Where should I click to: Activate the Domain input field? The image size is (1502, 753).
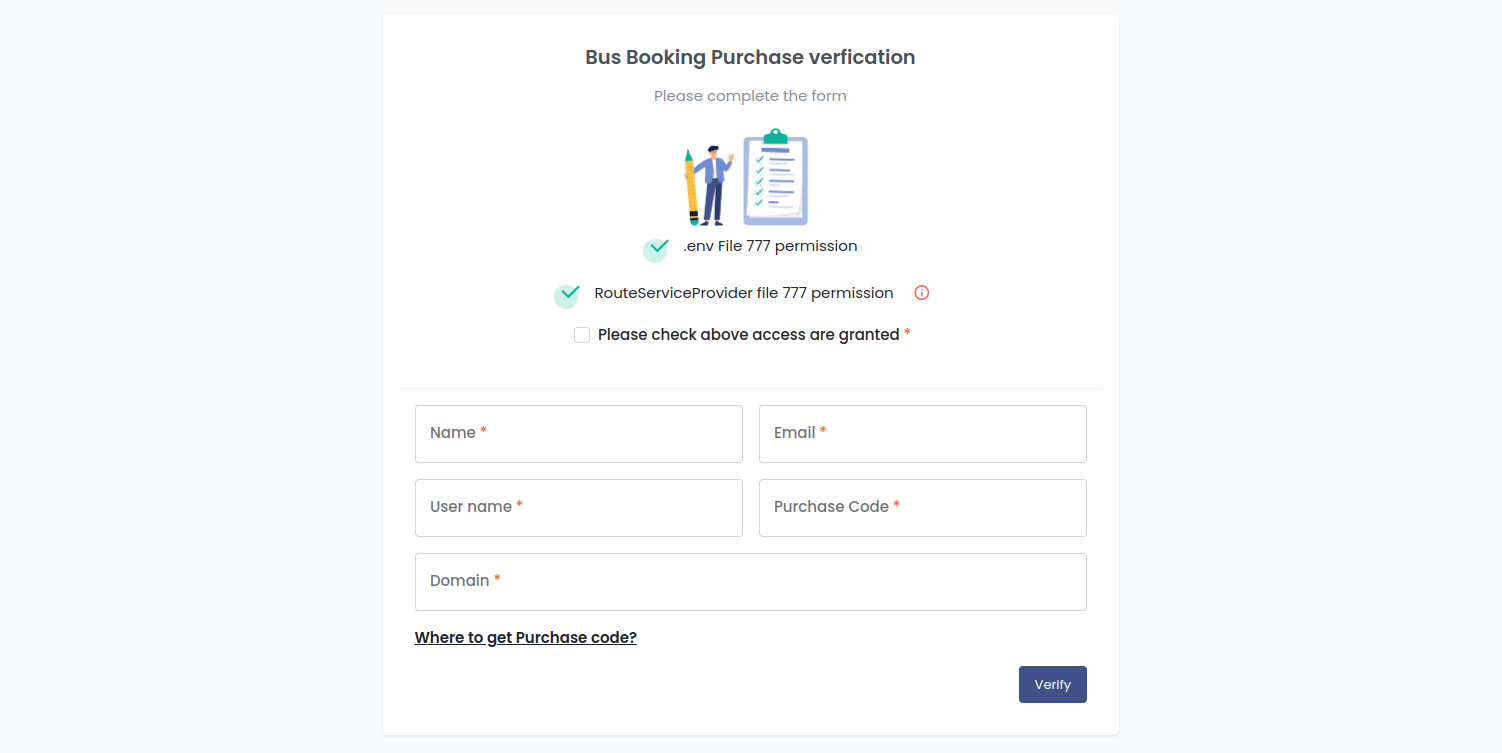[751, 582]
